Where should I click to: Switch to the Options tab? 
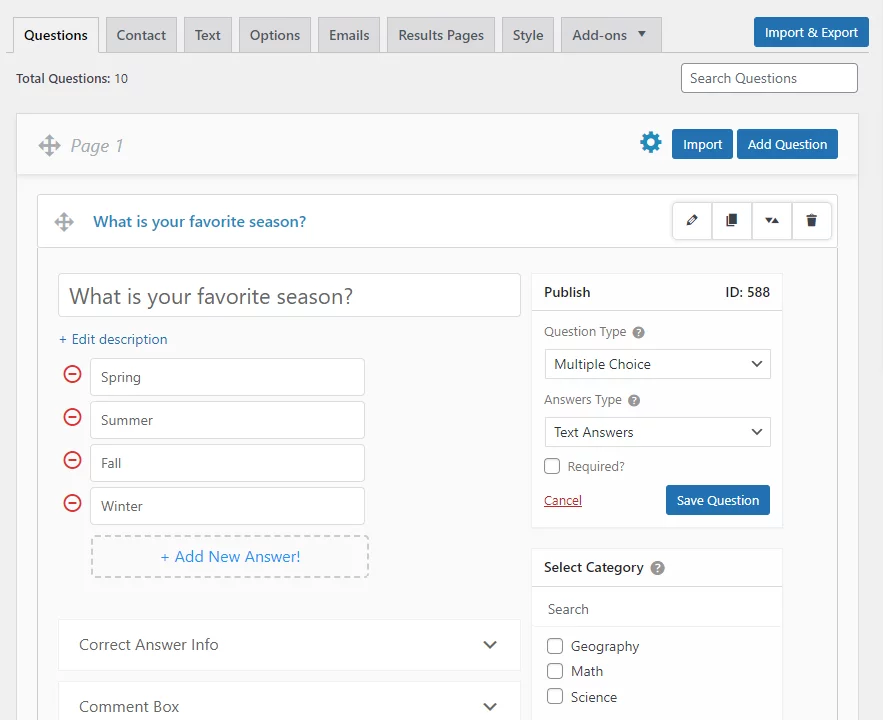(x=275, y=35)
